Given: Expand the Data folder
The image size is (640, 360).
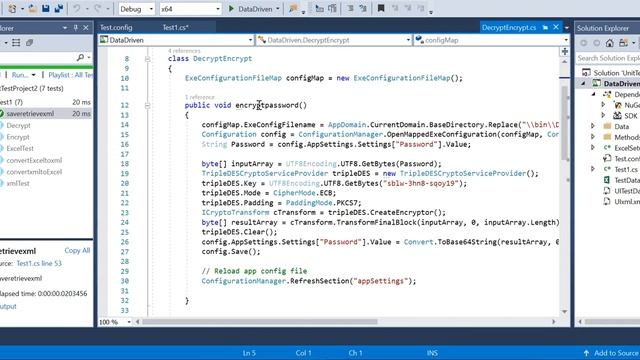Looking at the screenshot, I should click(x=593, y=126).
